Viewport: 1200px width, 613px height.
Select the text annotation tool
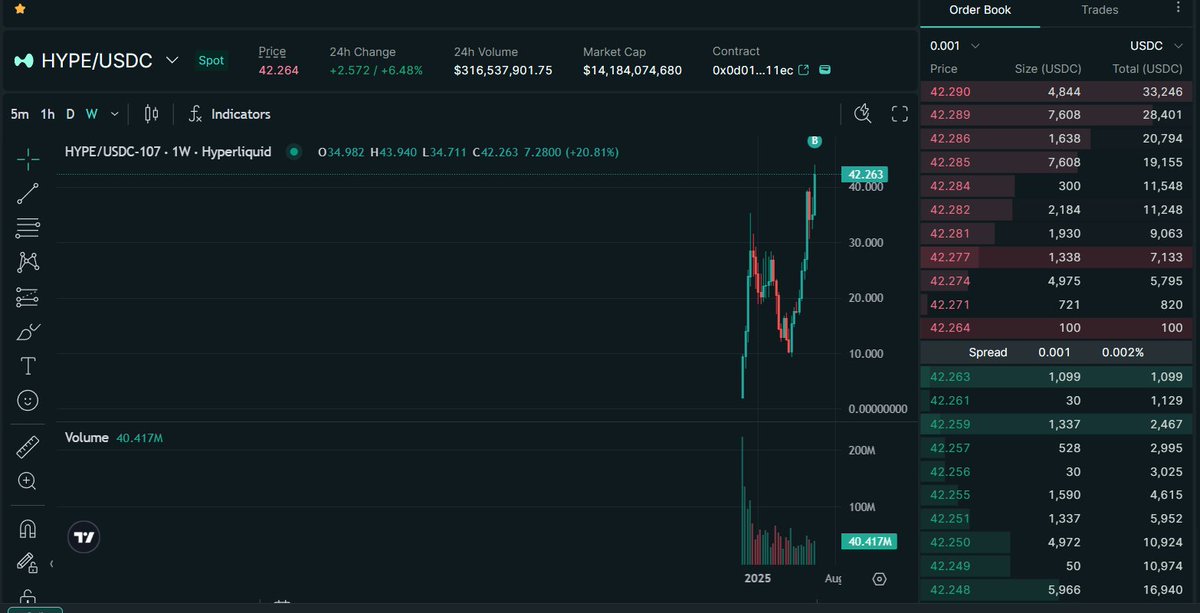[27, 366]
